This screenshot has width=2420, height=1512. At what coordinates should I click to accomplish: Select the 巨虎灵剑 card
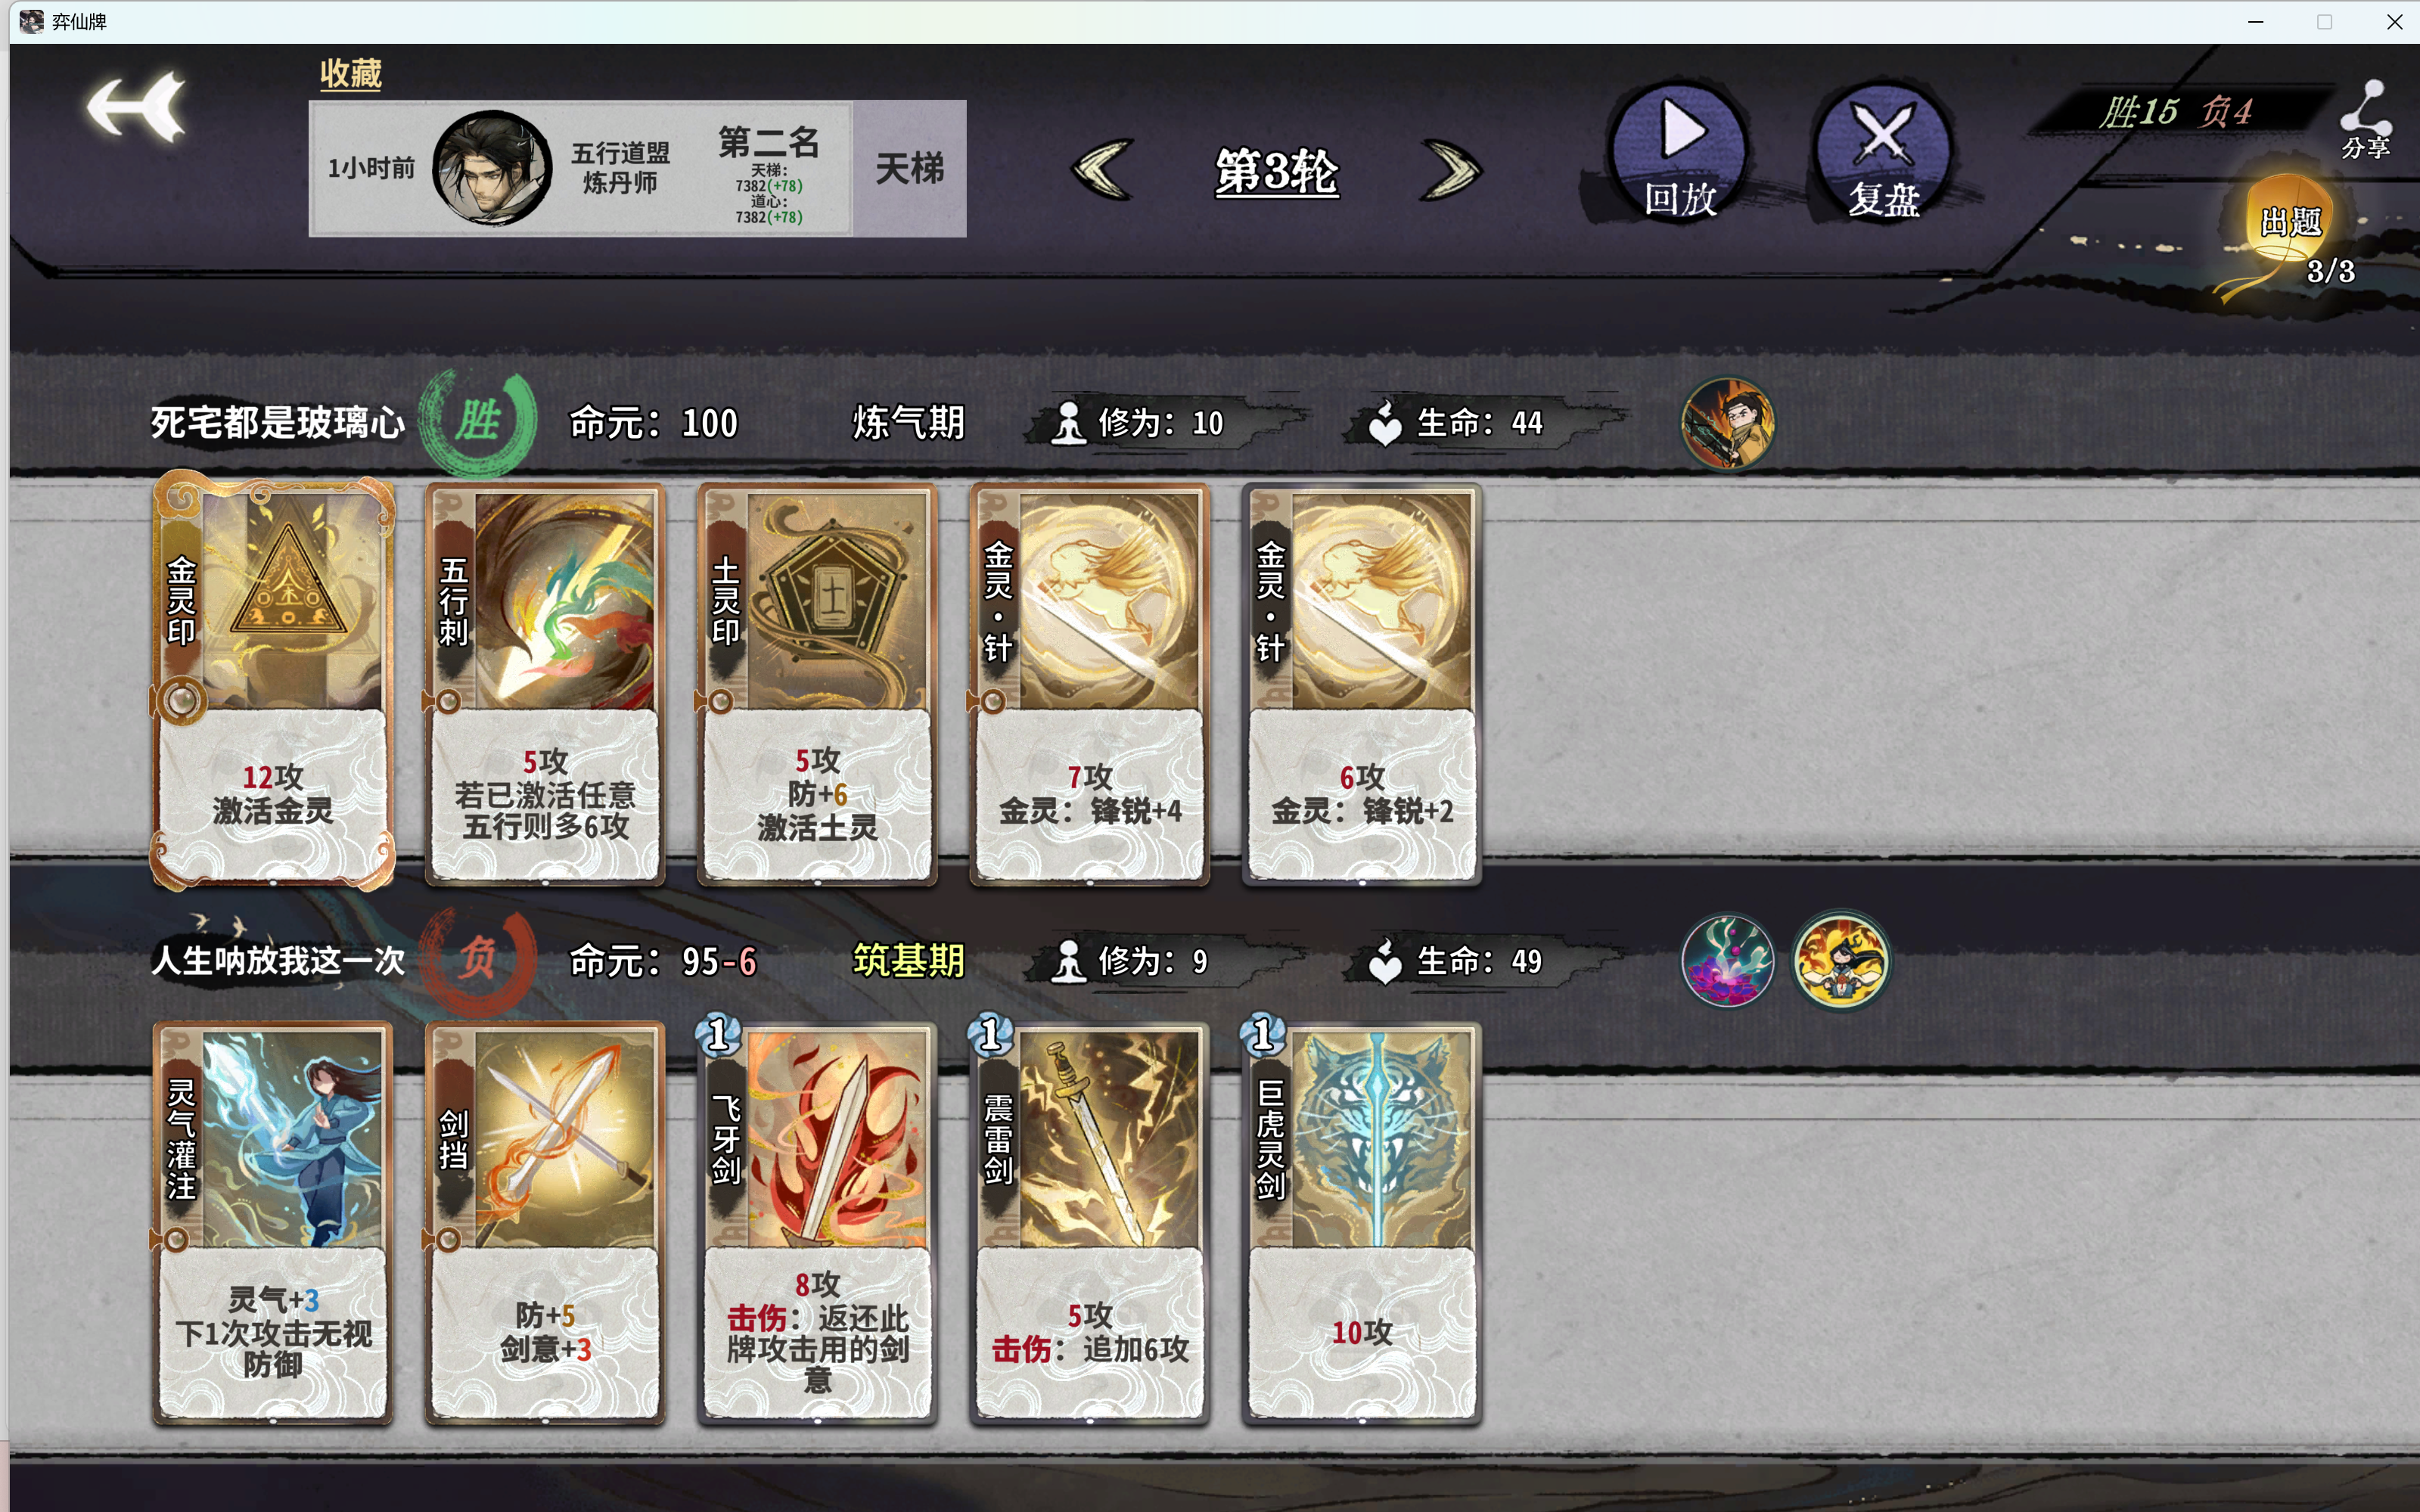tap(1361, 1222)
